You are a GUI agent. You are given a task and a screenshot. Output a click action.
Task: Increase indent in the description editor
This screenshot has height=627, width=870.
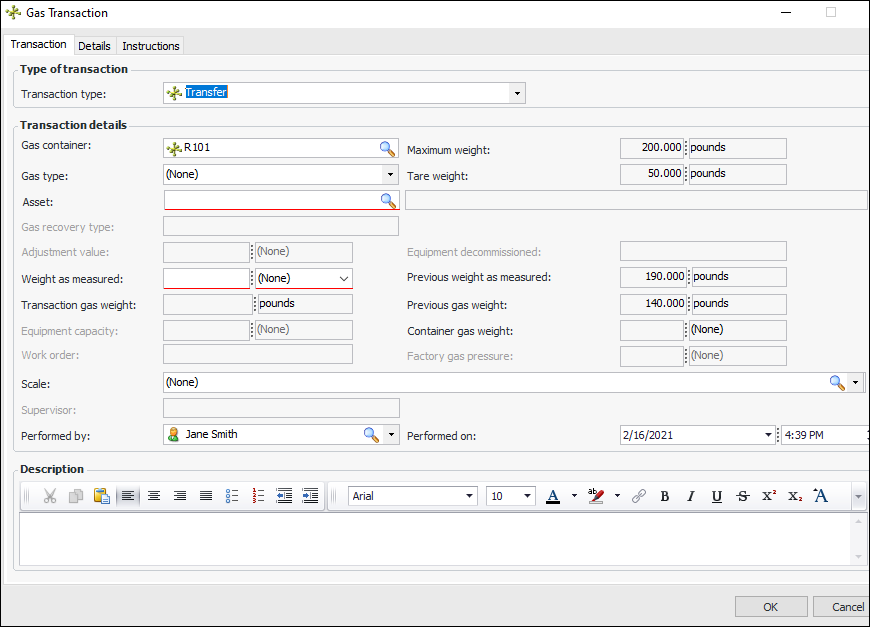pyautogui.click(x=310, y=496)
